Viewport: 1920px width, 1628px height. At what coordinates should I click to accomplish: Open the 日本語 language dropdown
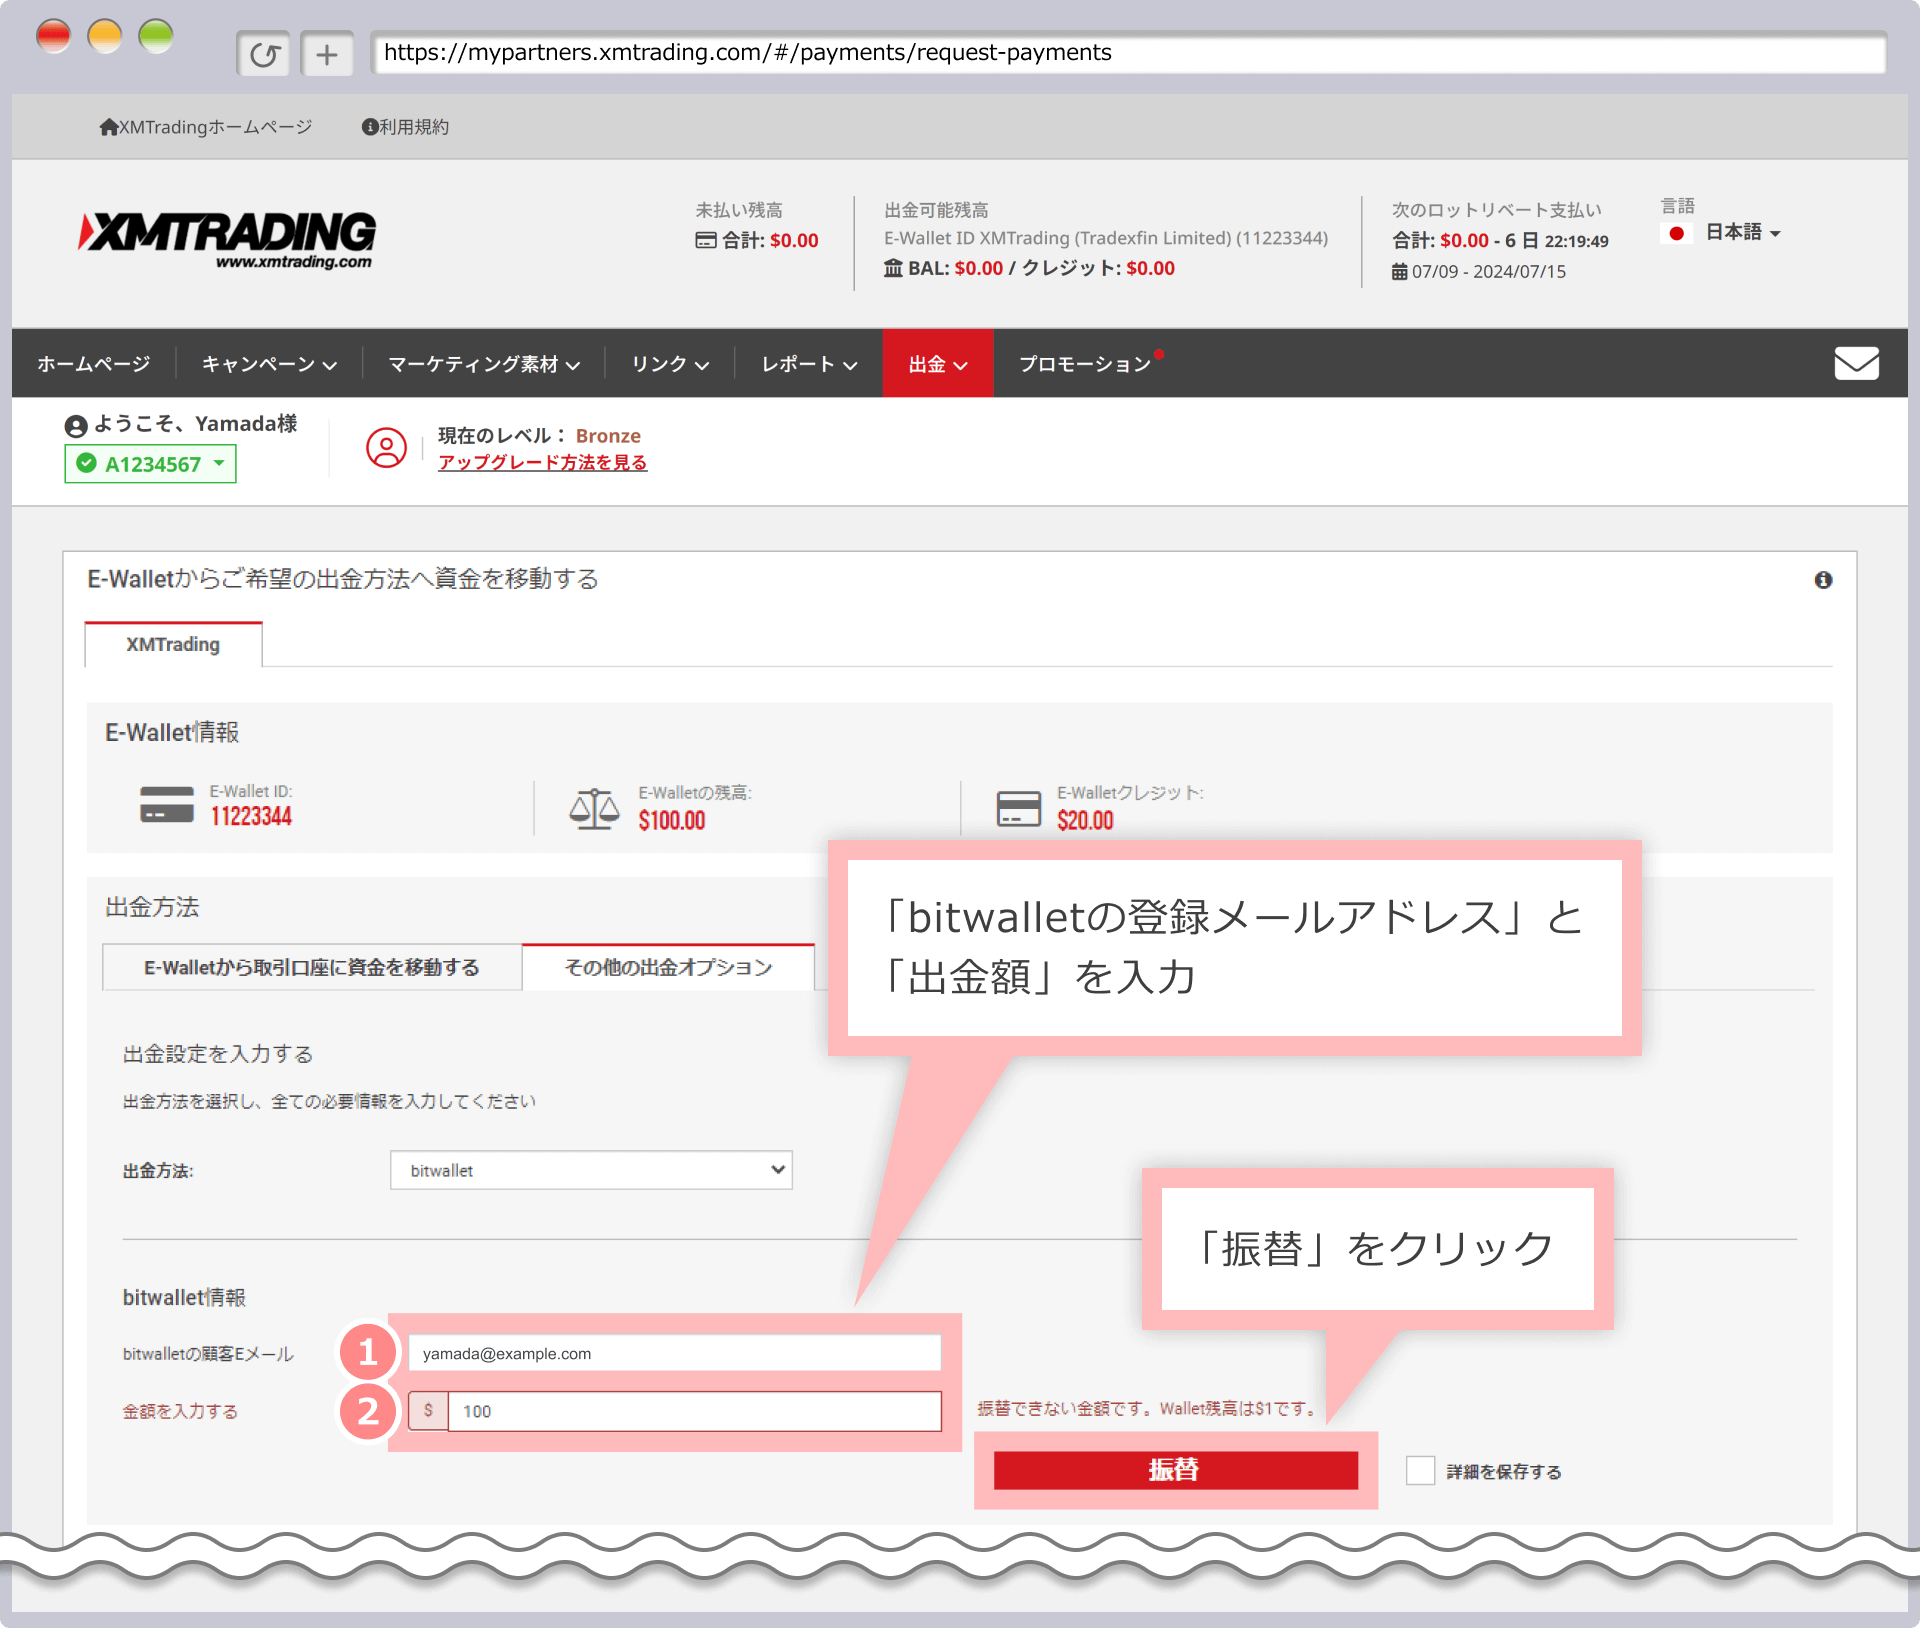tap(1742, 232)
